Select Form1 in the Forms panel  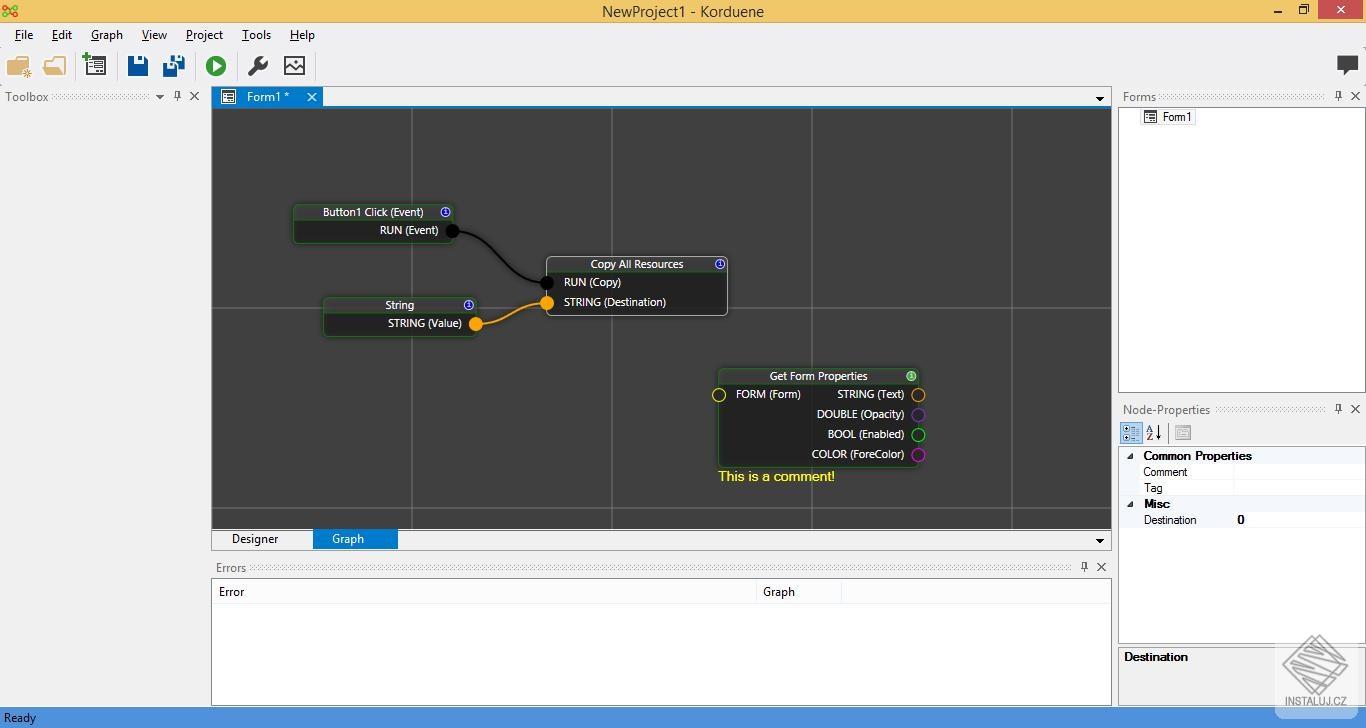(x=1176, y=117)
